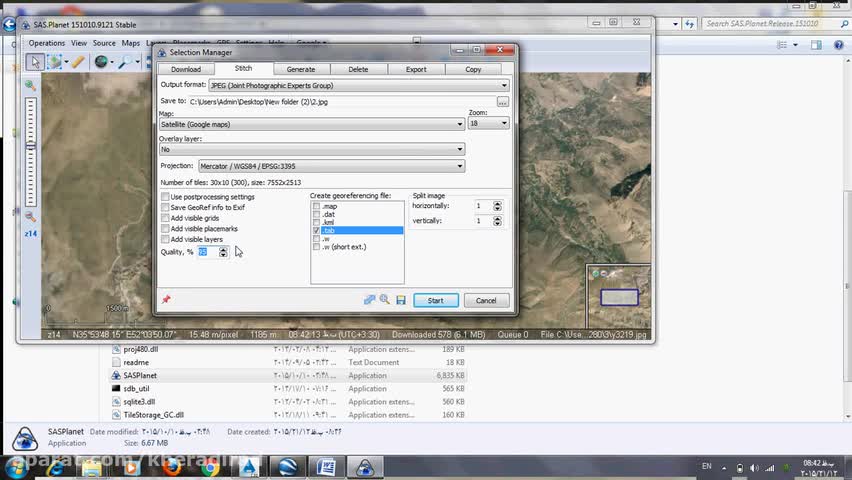Image resolution: width=852 pixels, height=480 pixels.
Task: Click the Explorer back arrow button
Action: point(9,24)
